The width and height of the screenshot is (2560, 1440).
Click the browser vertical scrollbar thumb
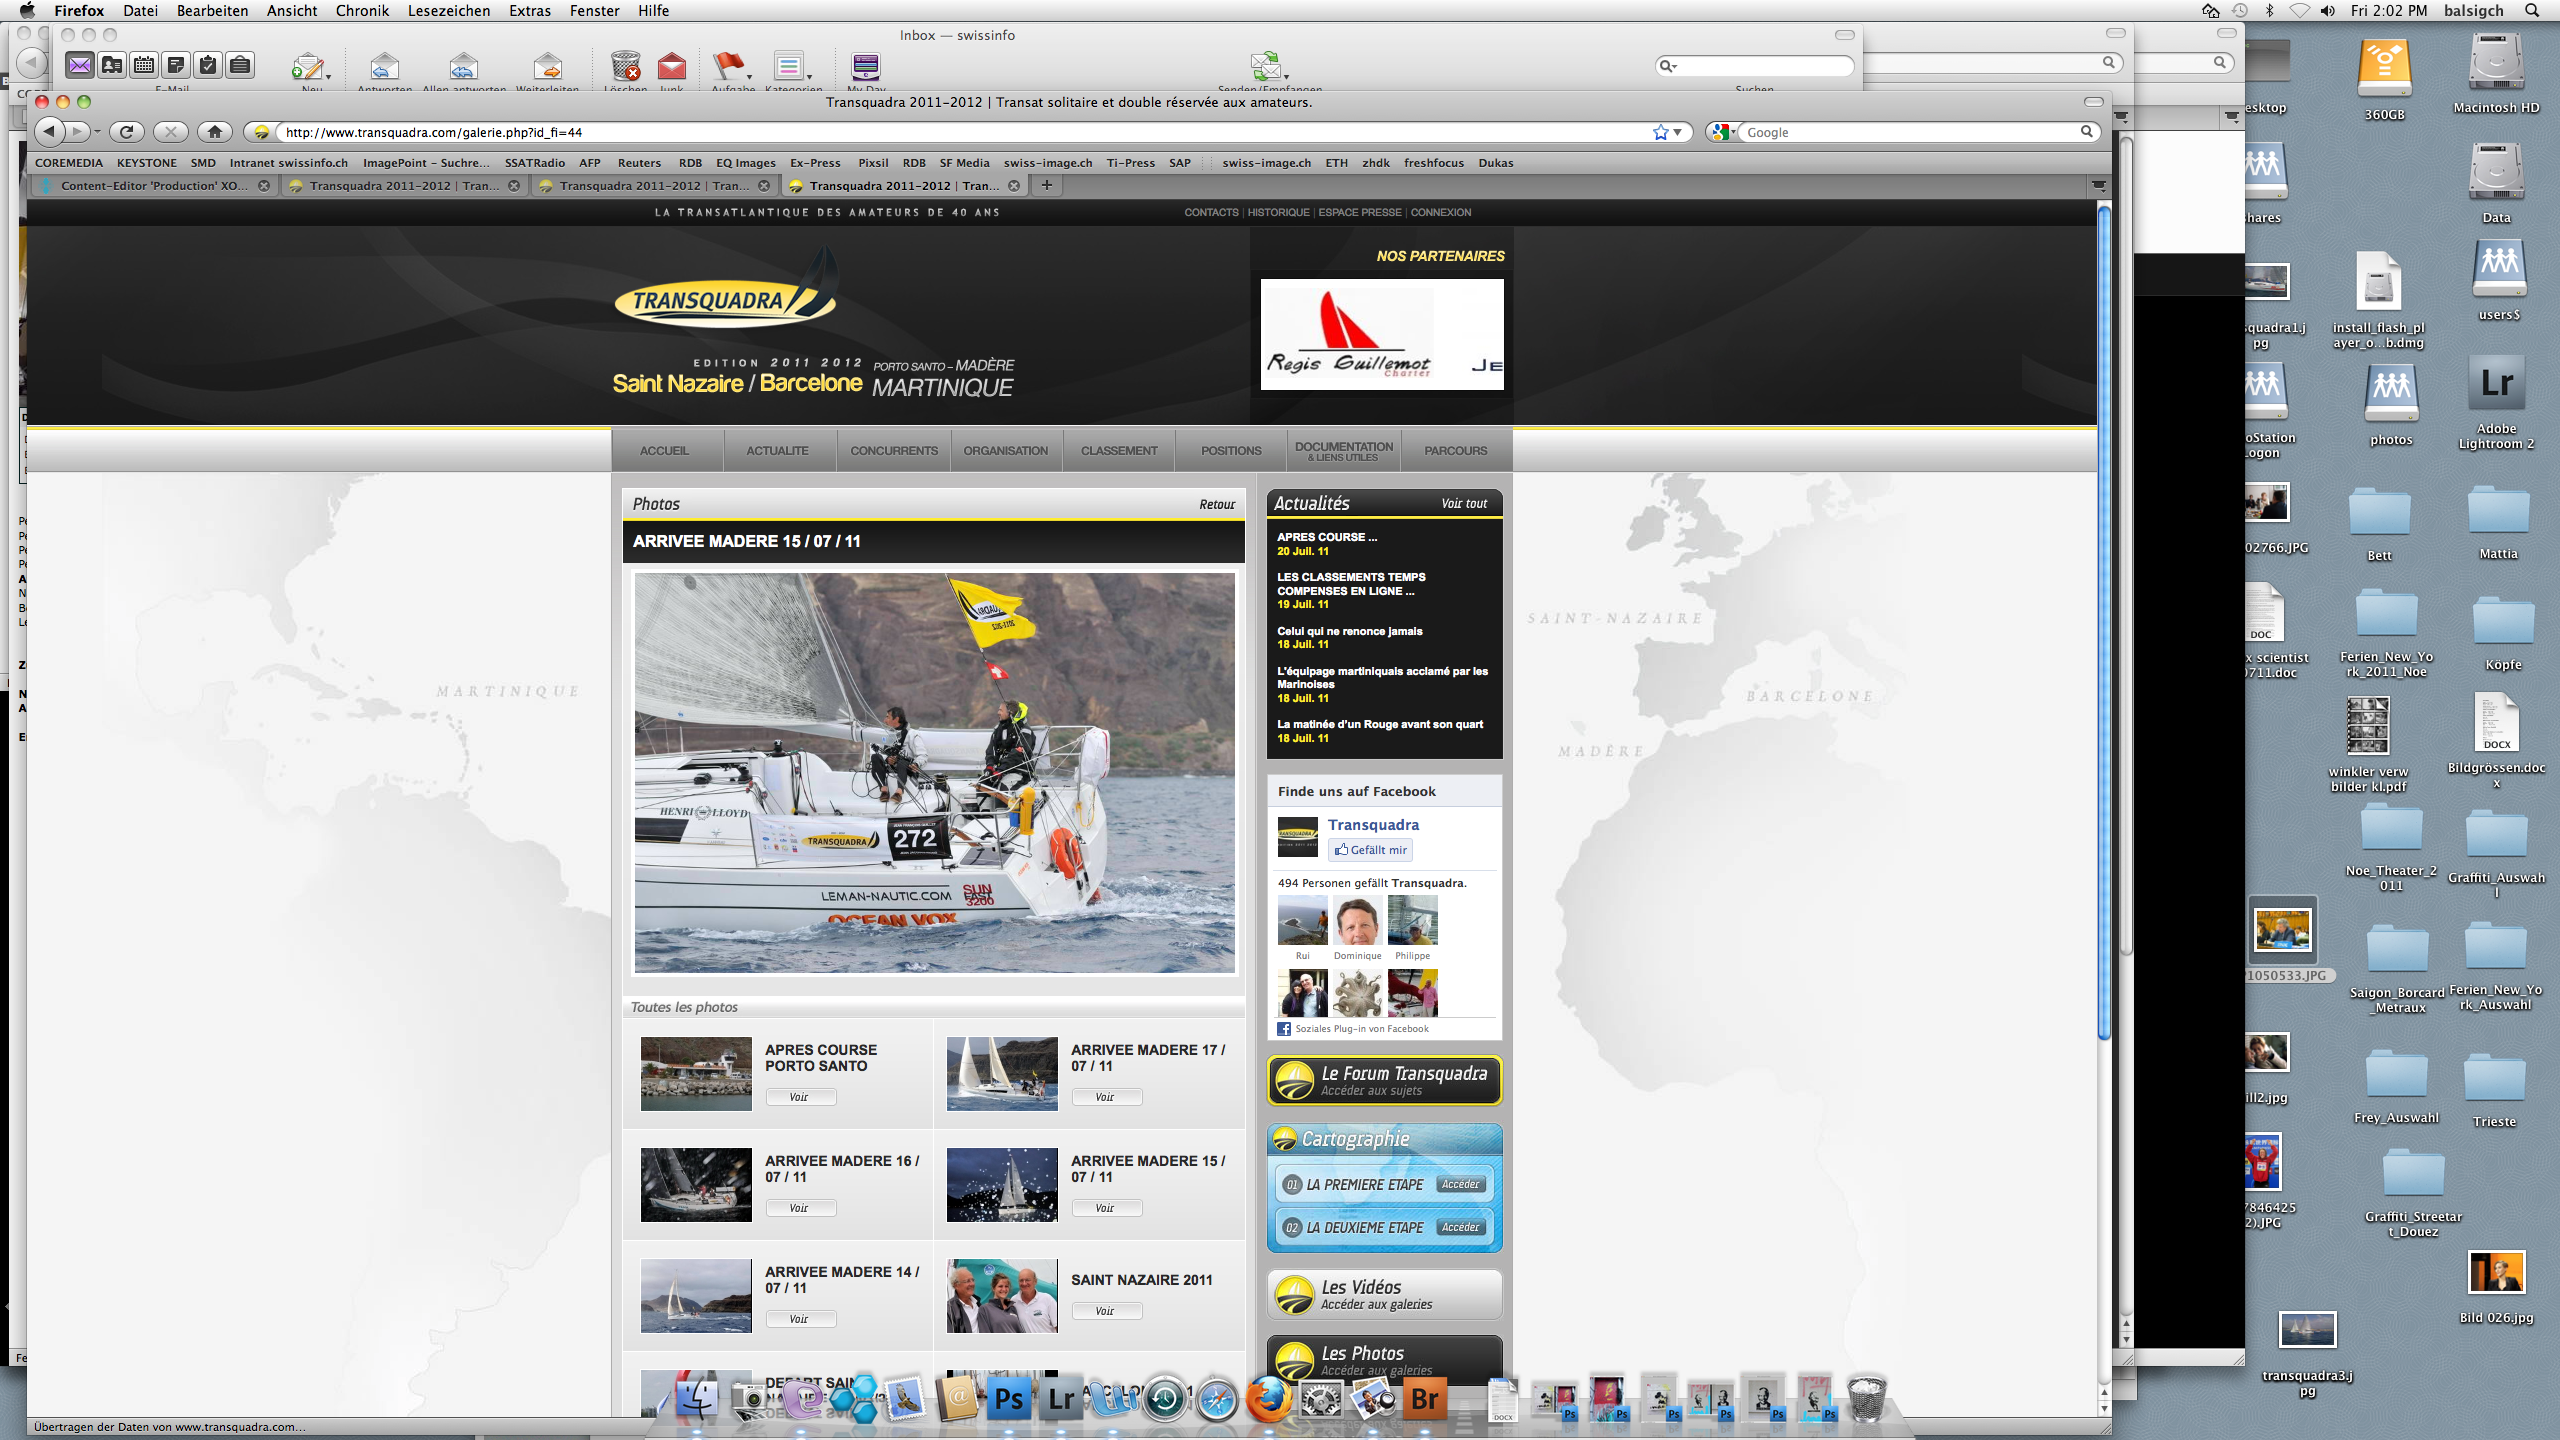point(2104,620)
